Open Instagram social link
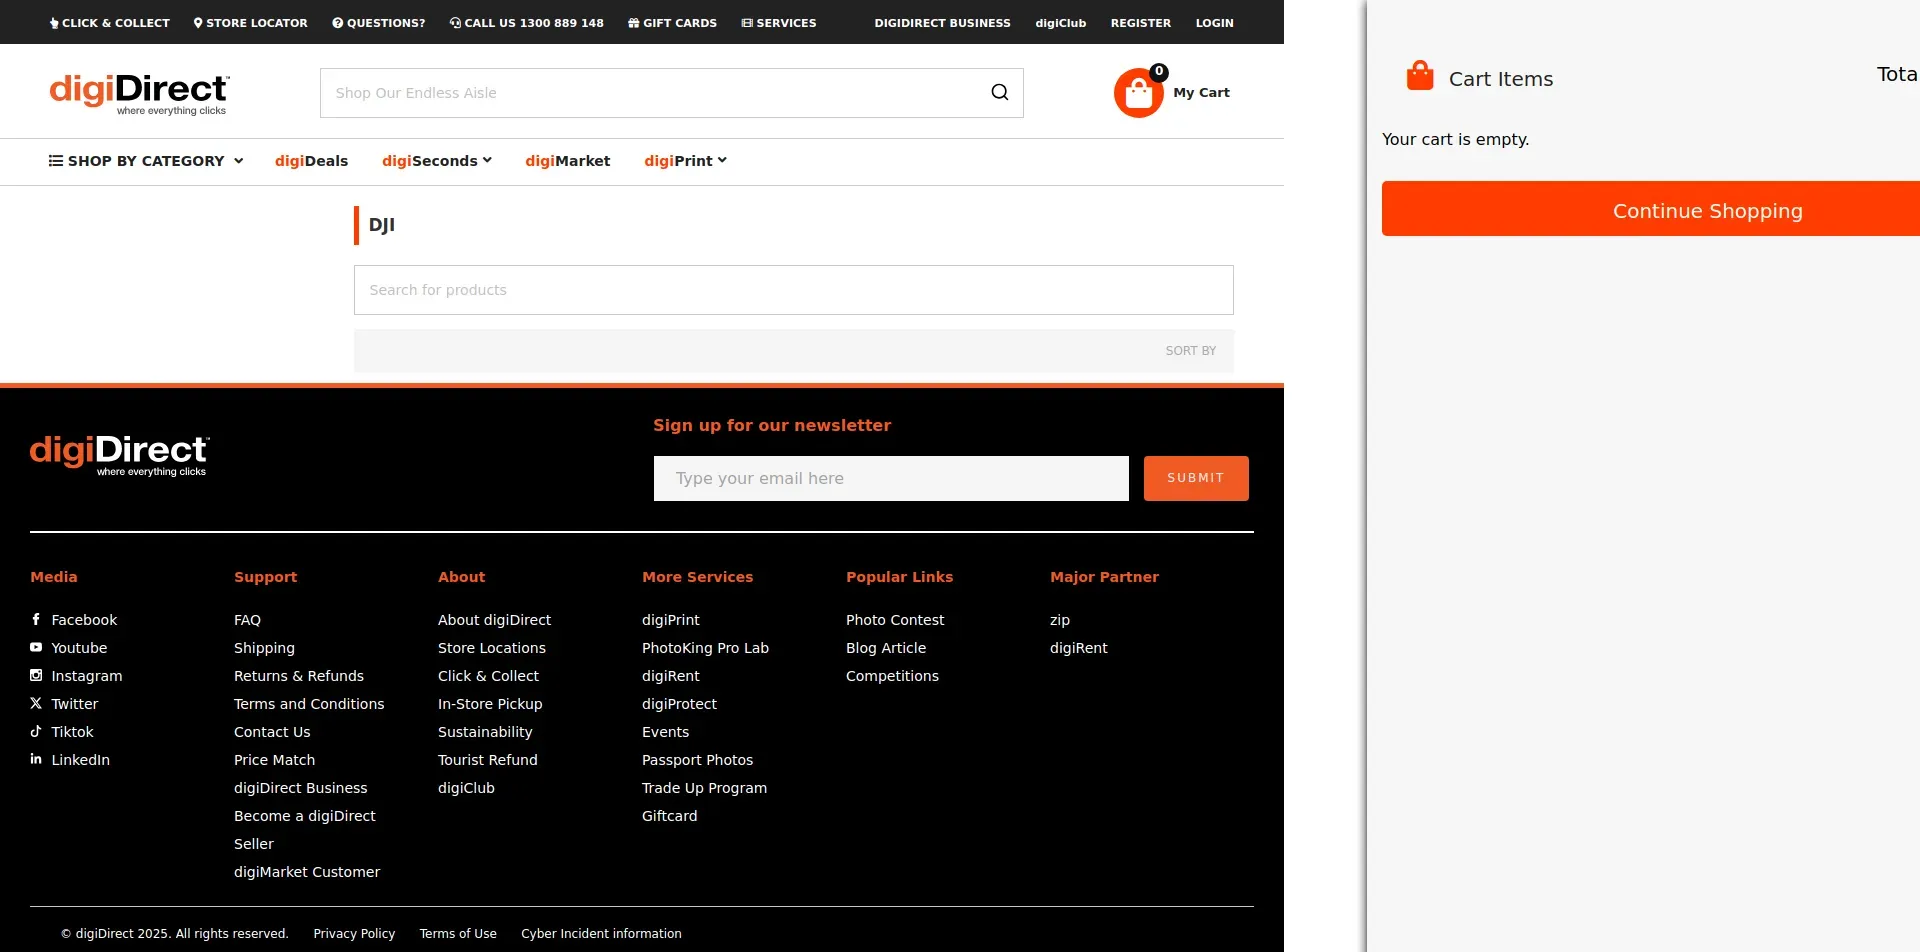Viewport: 1920px width, 952px height. point(76,676)
